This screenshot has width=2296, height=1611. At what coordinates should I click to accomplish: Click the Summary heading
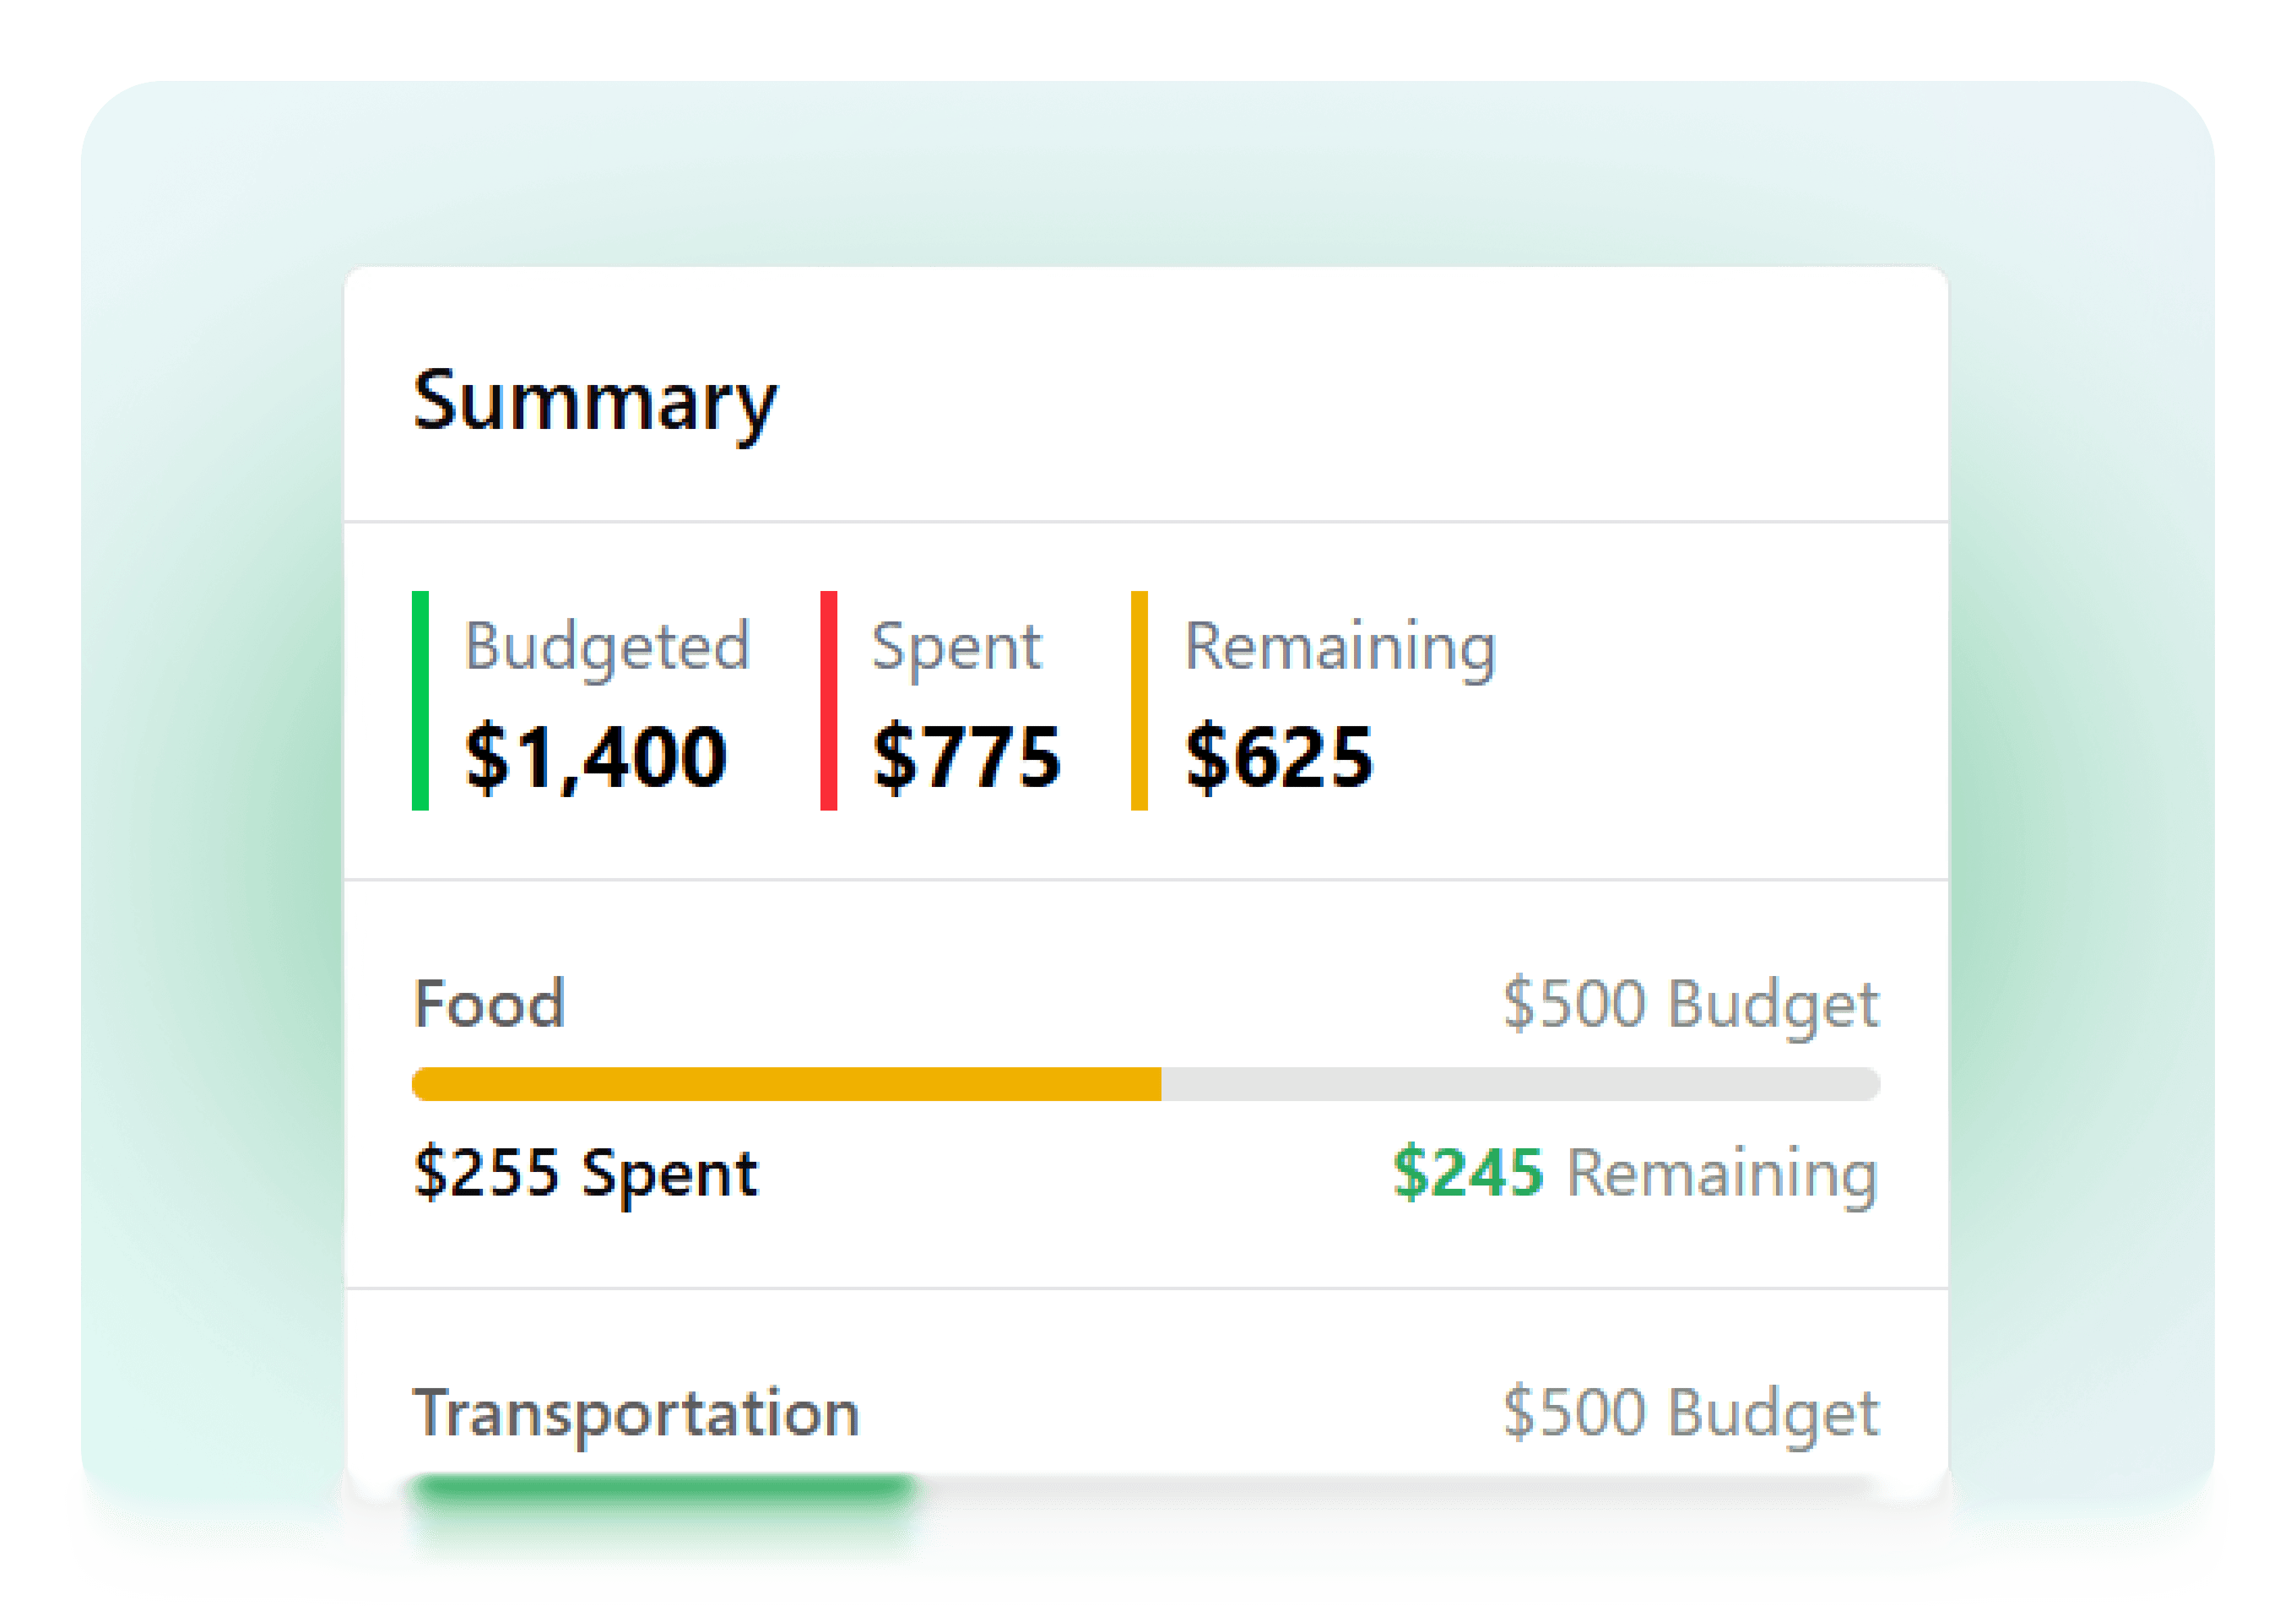595,403
